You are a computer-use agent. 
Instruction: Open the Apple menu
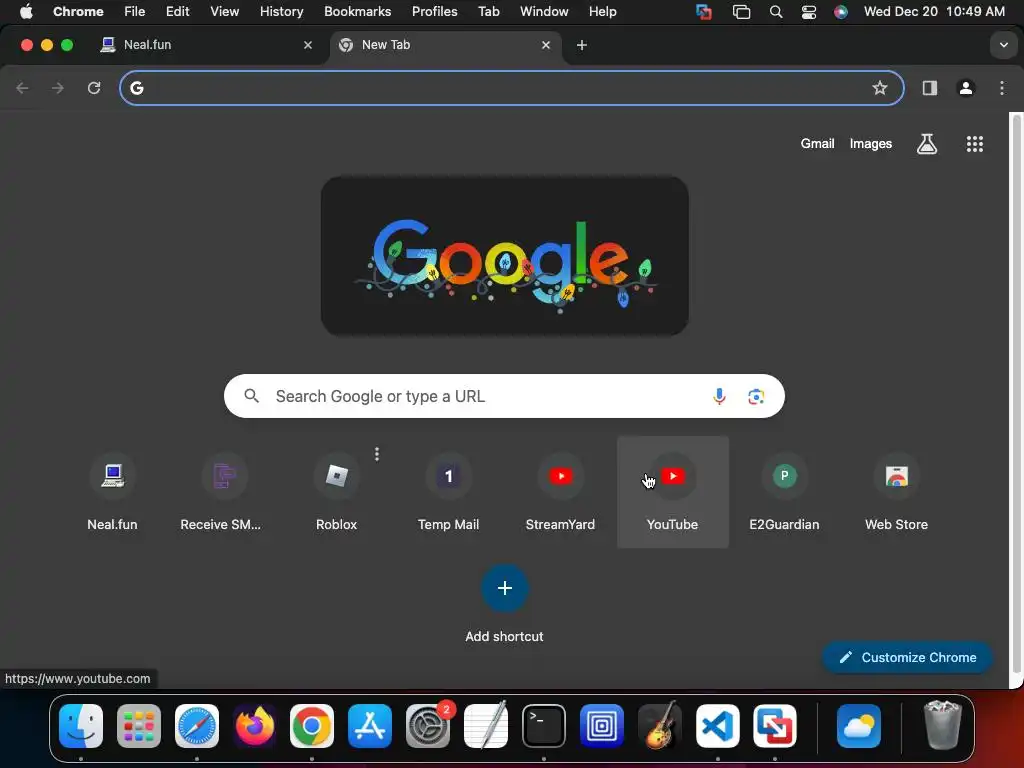pos(26,12)
